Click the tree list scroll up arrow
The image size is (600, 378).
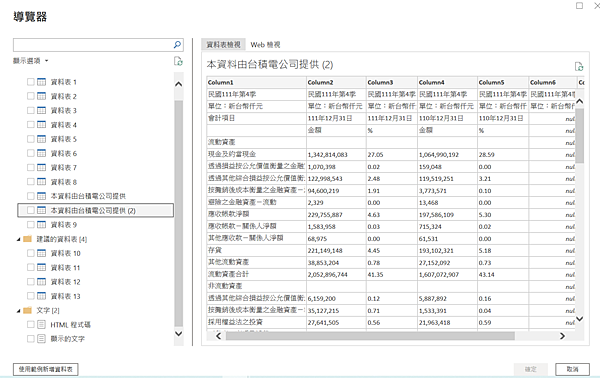pyautogui.click(x=179, y=84)
